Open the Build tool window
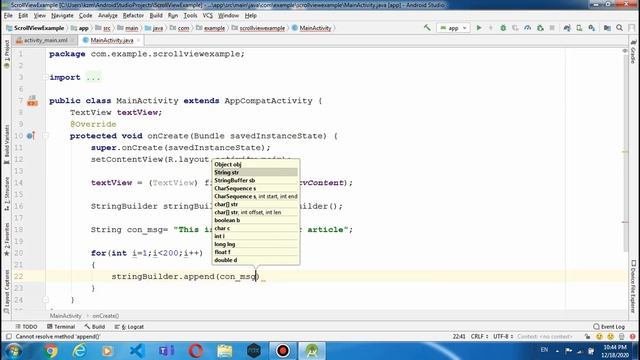Viewport: 640px width, 360px height. pos(95,327)
